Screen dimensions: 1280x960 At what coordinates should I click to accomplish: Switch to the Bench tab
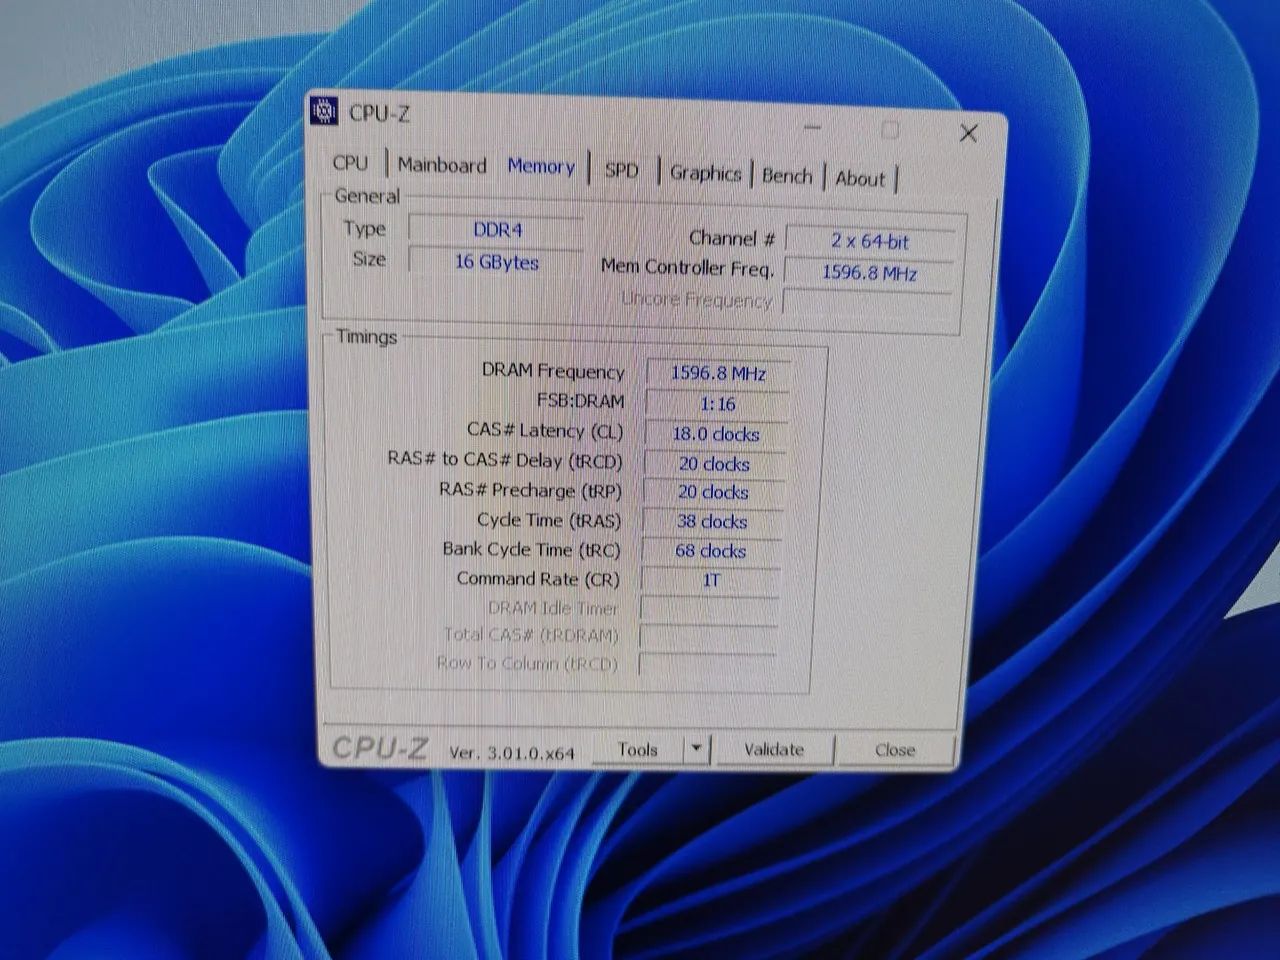(x=787, y=176)
